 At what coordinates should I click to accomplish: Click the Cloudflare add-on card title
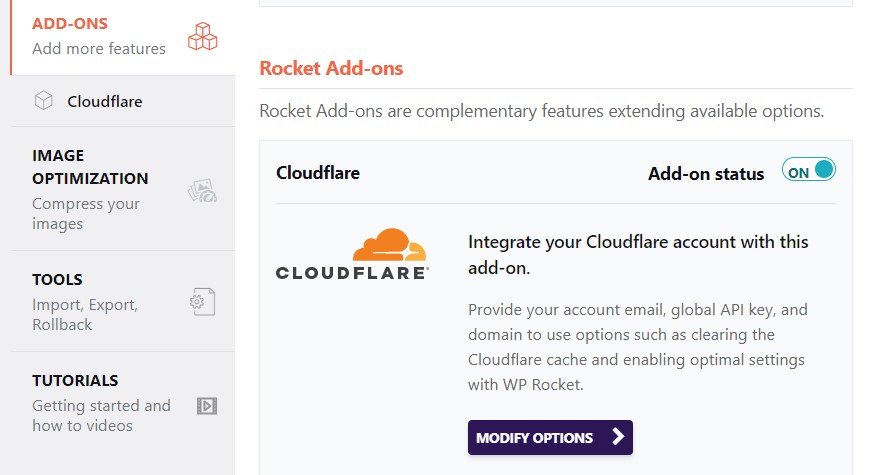(x=318, y=173)
